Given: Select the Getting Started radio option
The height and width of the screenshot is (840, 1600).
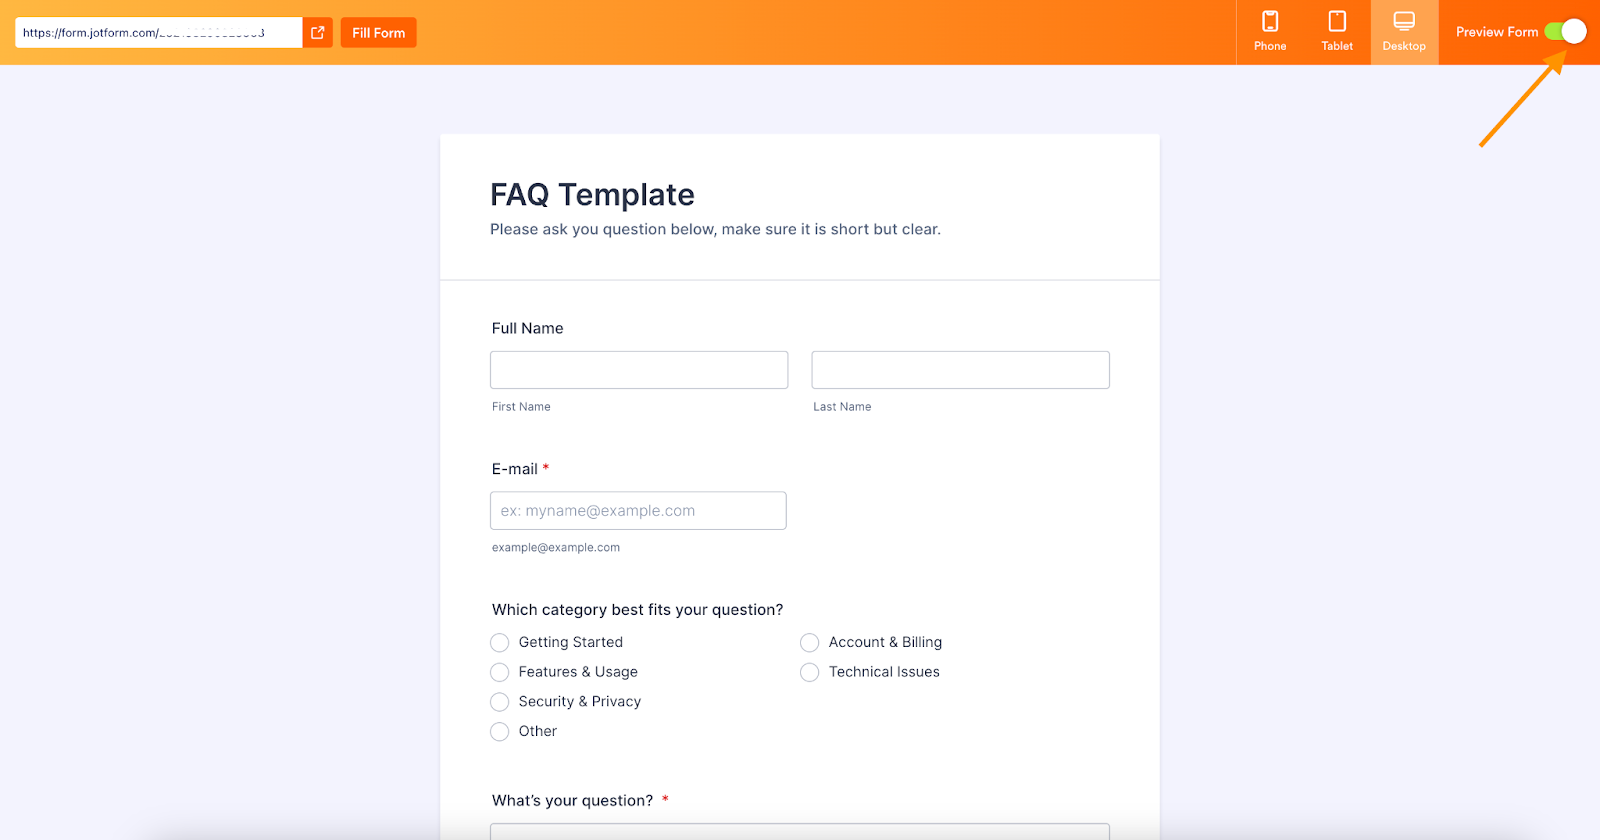Looking at the screenshot, I should [500, 642].
